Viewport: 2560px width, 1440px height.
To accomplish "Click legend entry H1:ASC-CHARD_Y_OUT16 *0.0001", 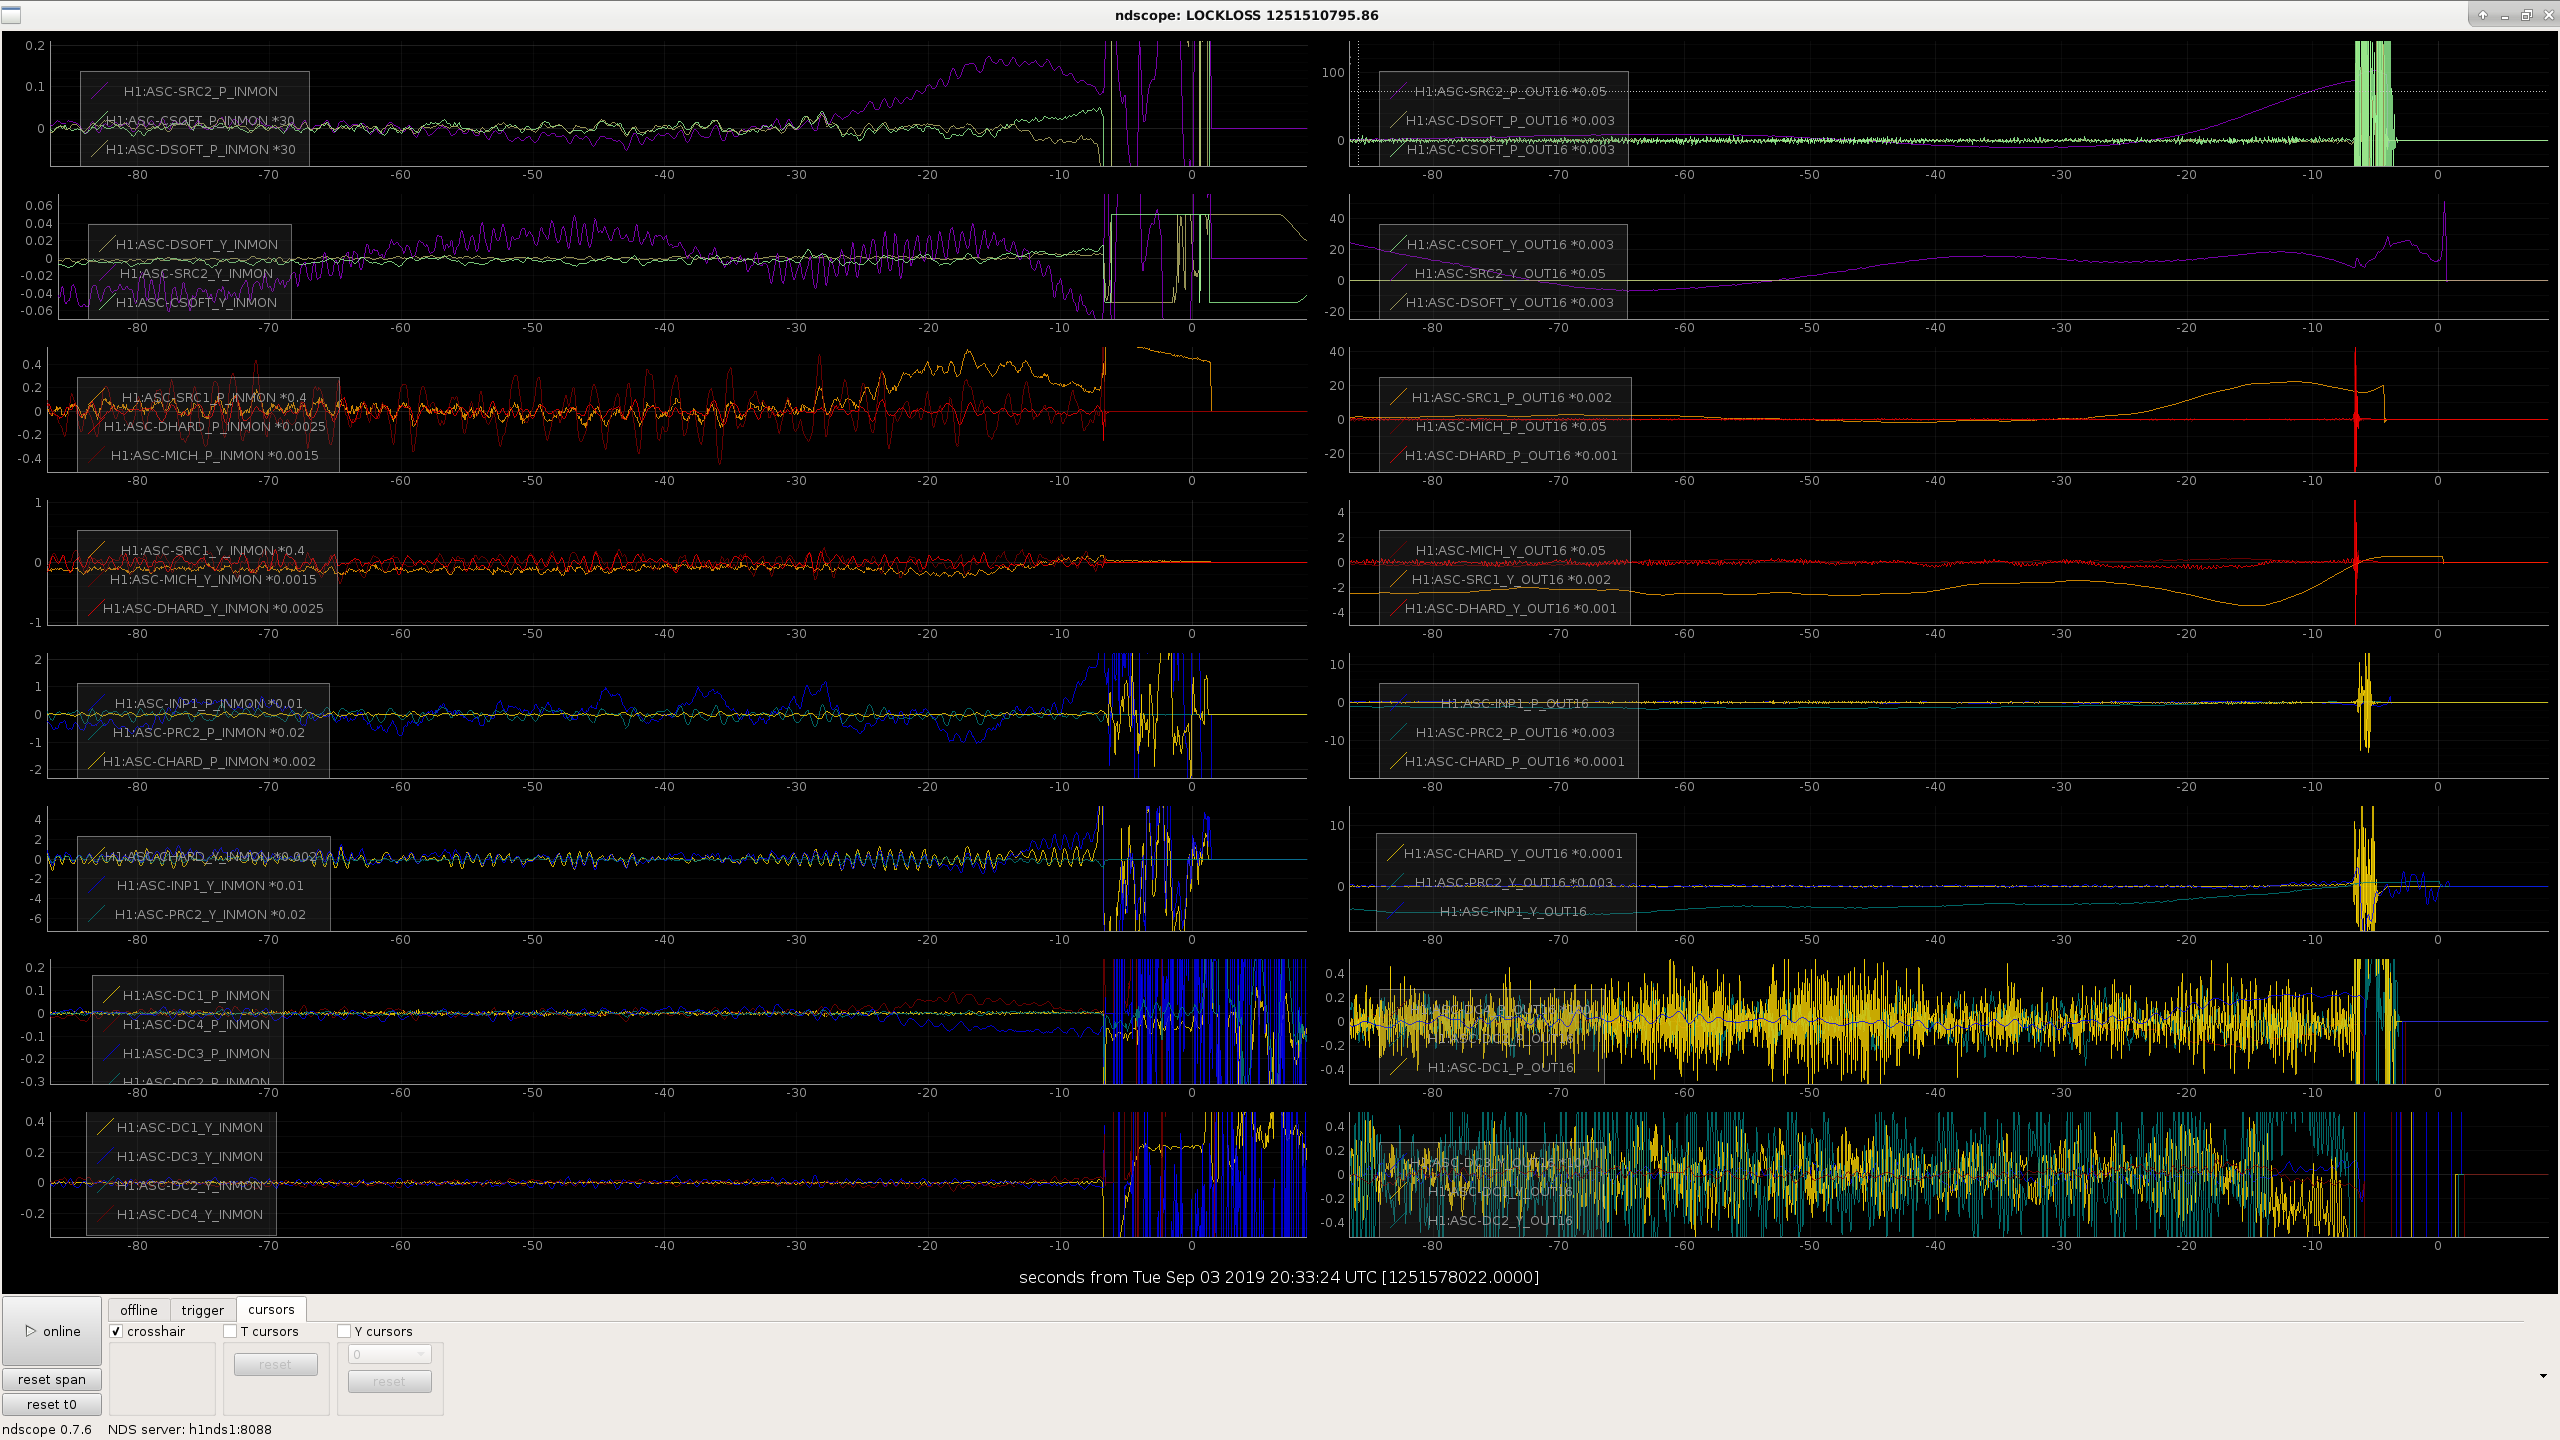I will tap(1513, 853).
